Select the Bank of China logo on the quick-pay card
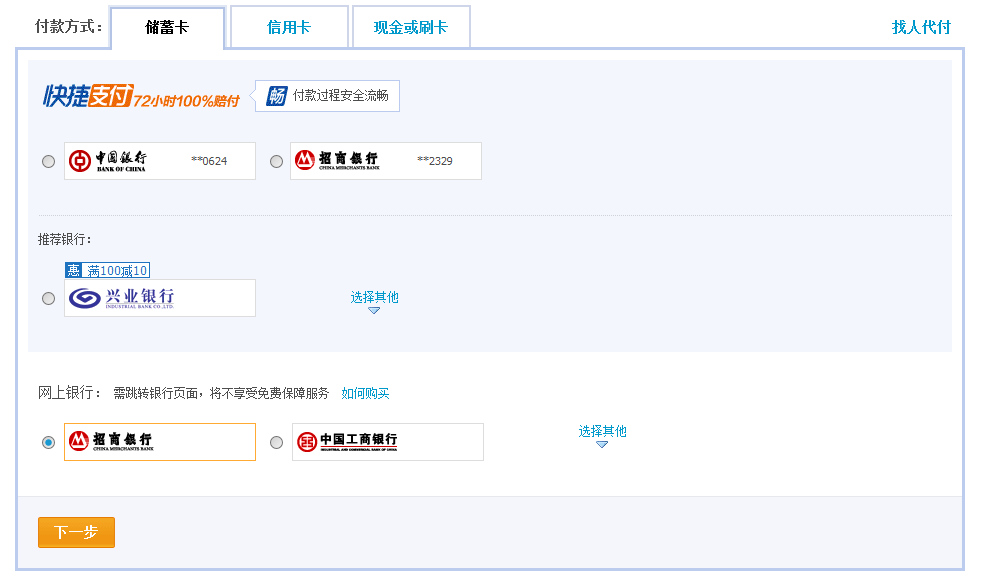 [x=107, y=160]
